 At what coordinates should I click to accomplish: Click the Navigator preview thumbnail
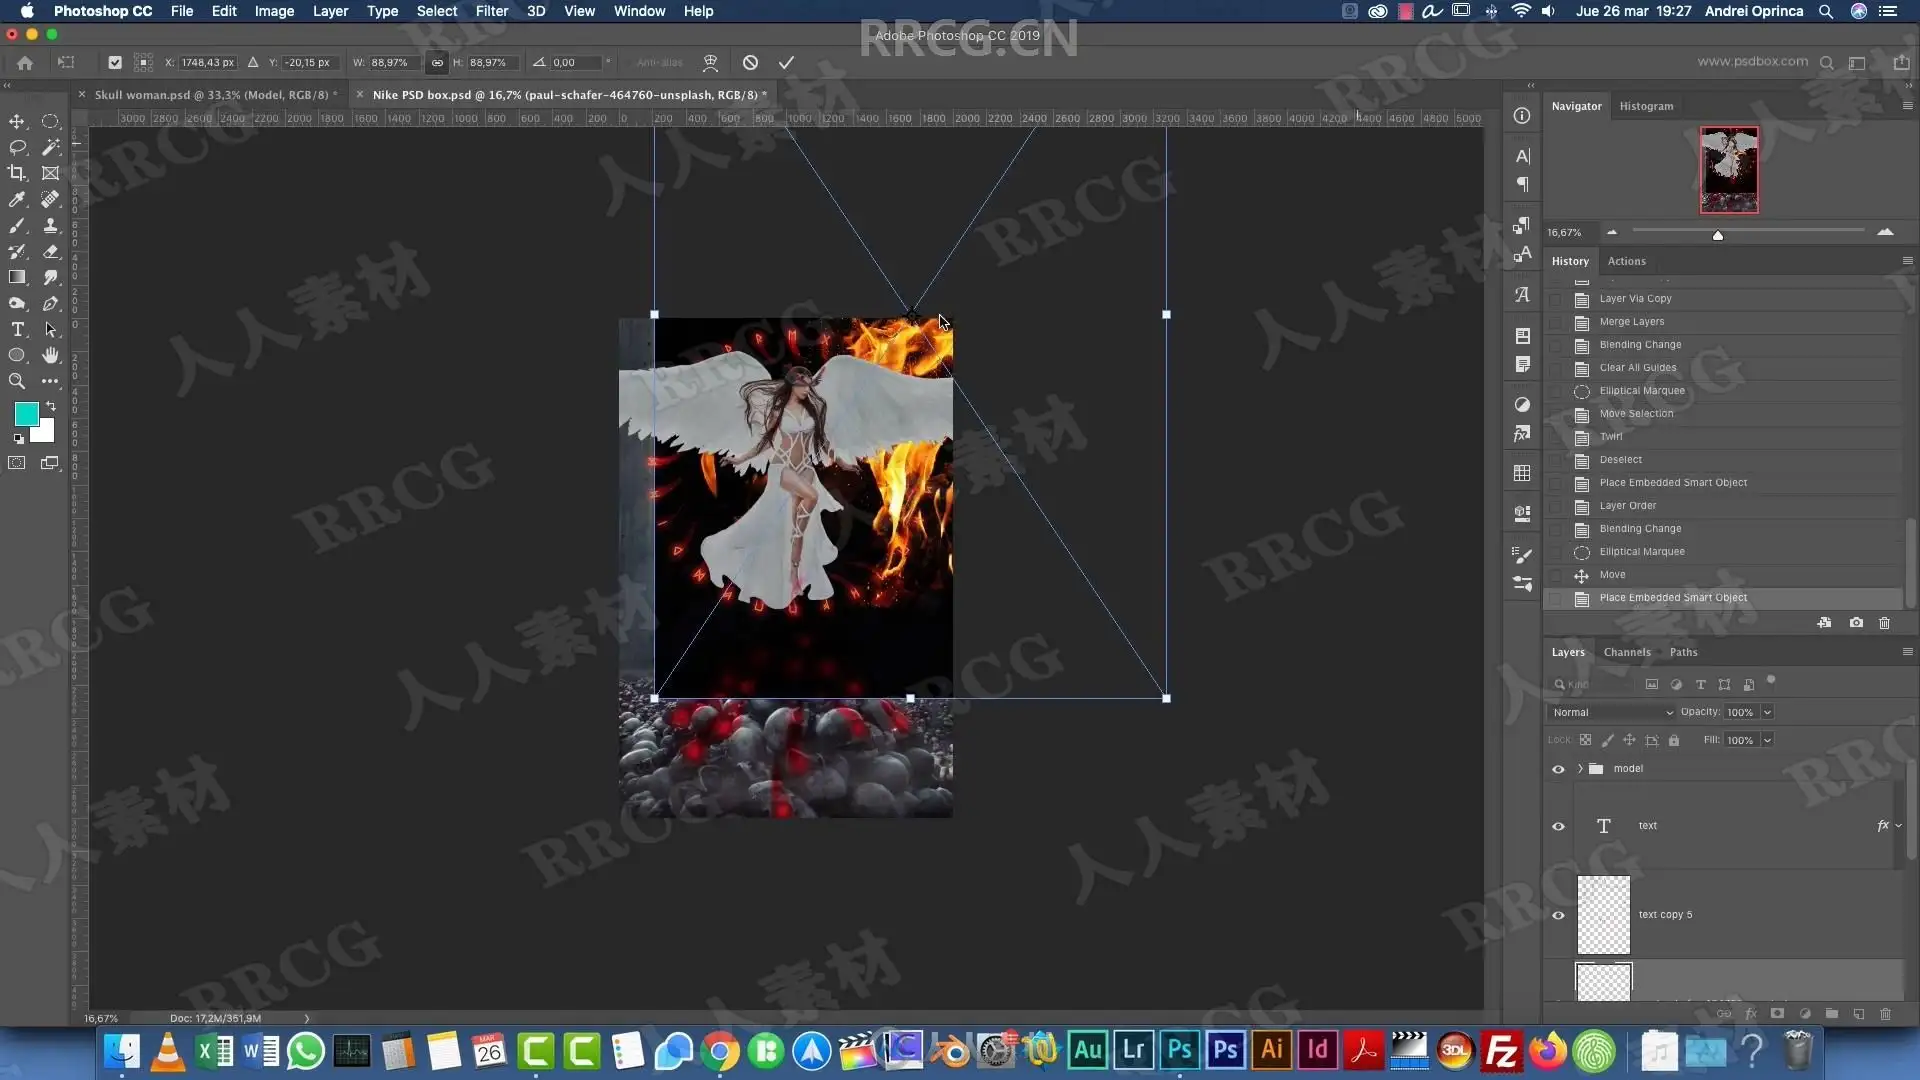coord(1728,169)
